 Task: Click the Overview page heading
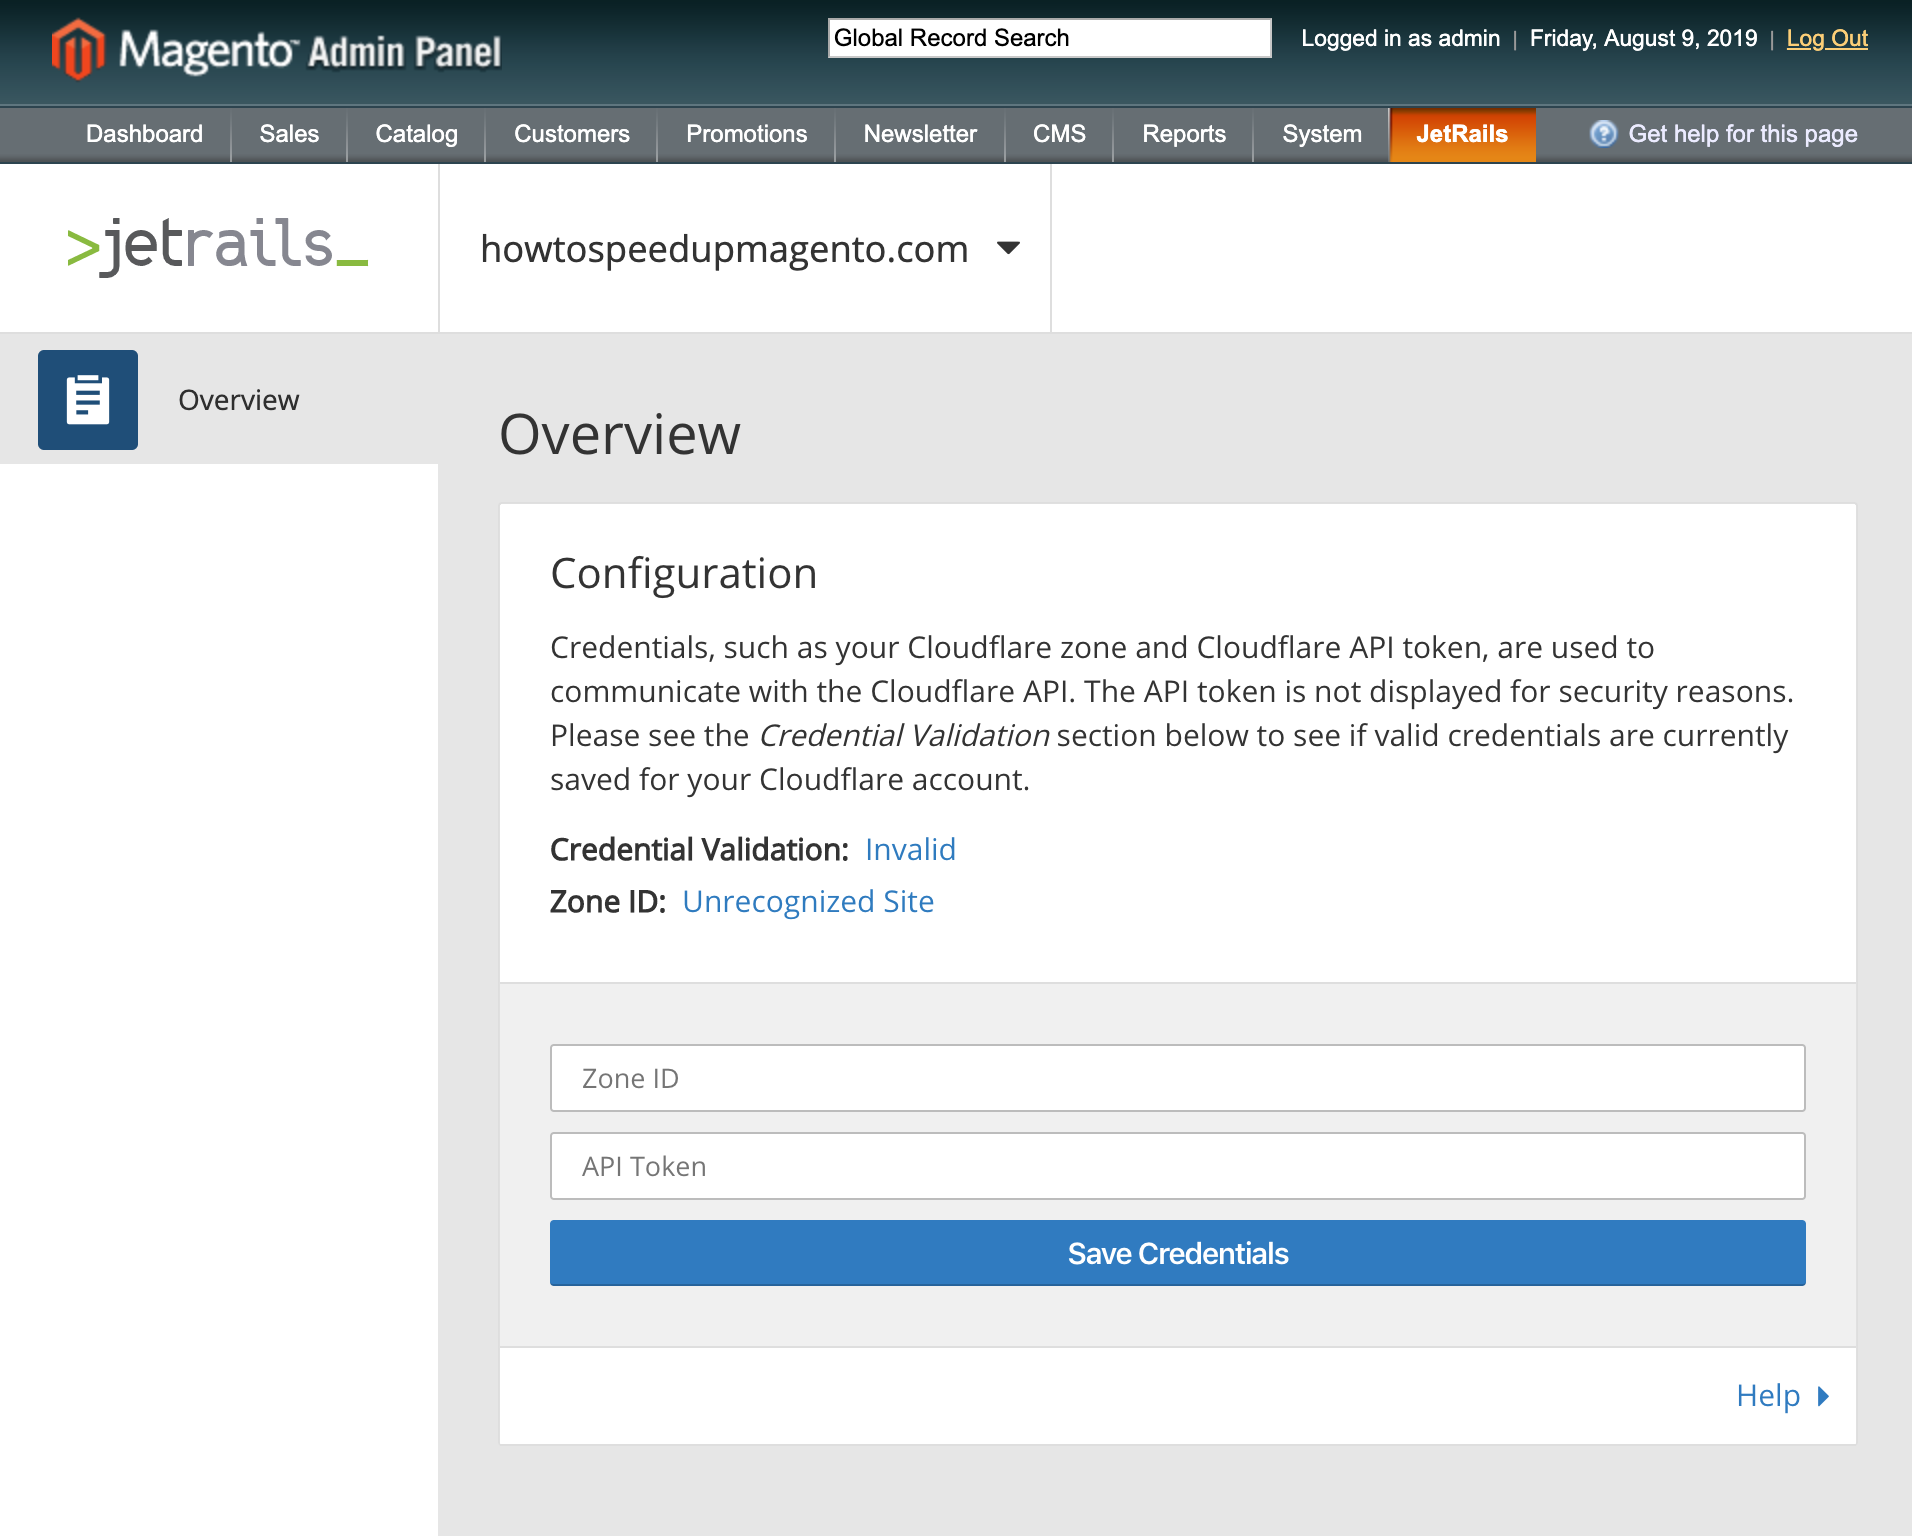[620, 434]
